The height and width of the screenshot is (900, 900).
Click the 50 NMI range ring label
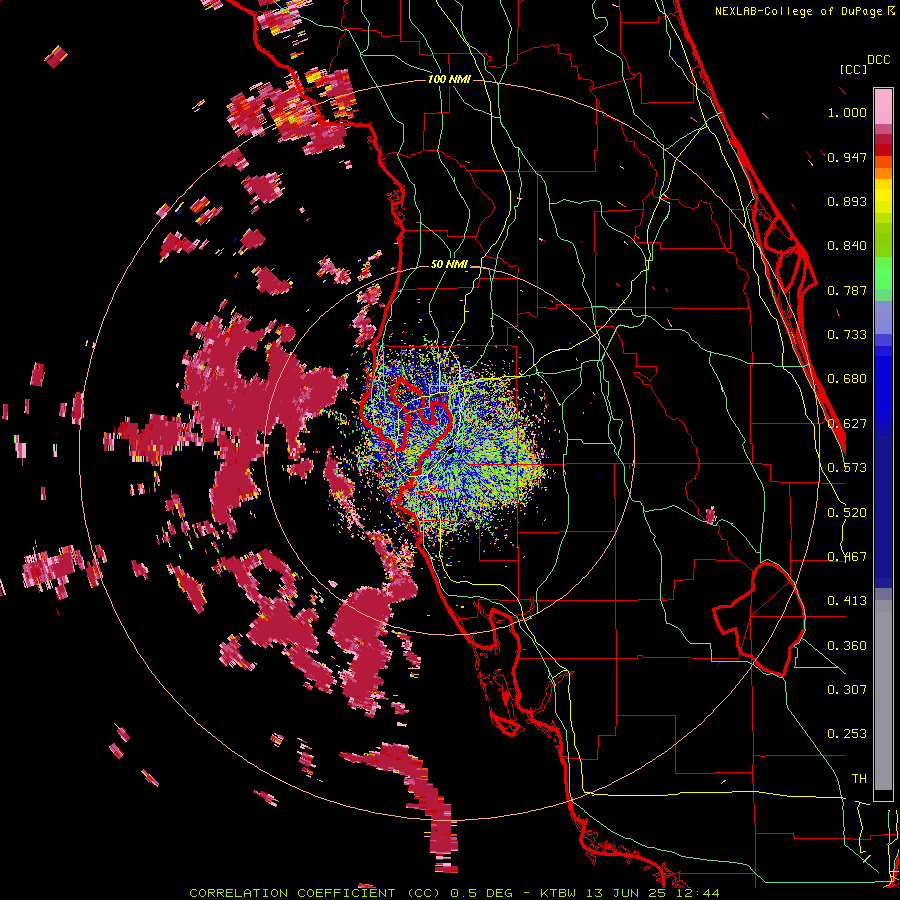pos(449,265)
